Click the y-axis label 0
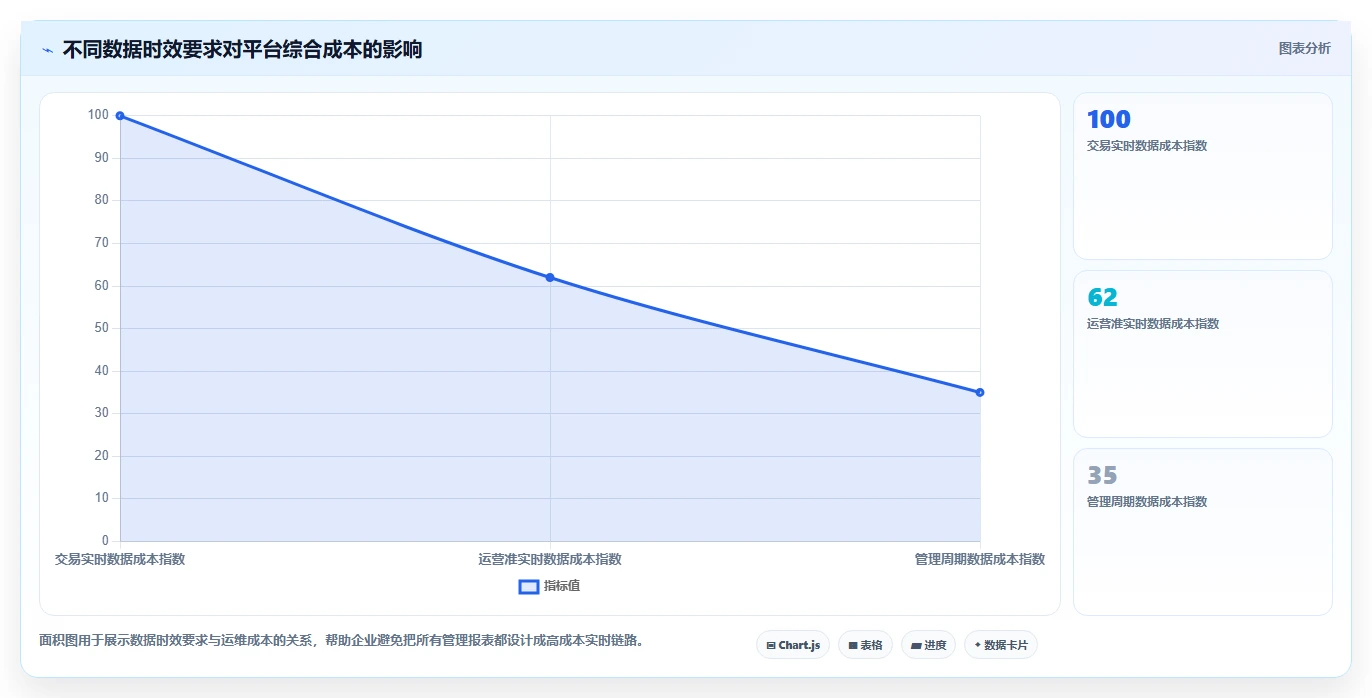This screenshot has width=1372, height=698. tap(105, 541)
